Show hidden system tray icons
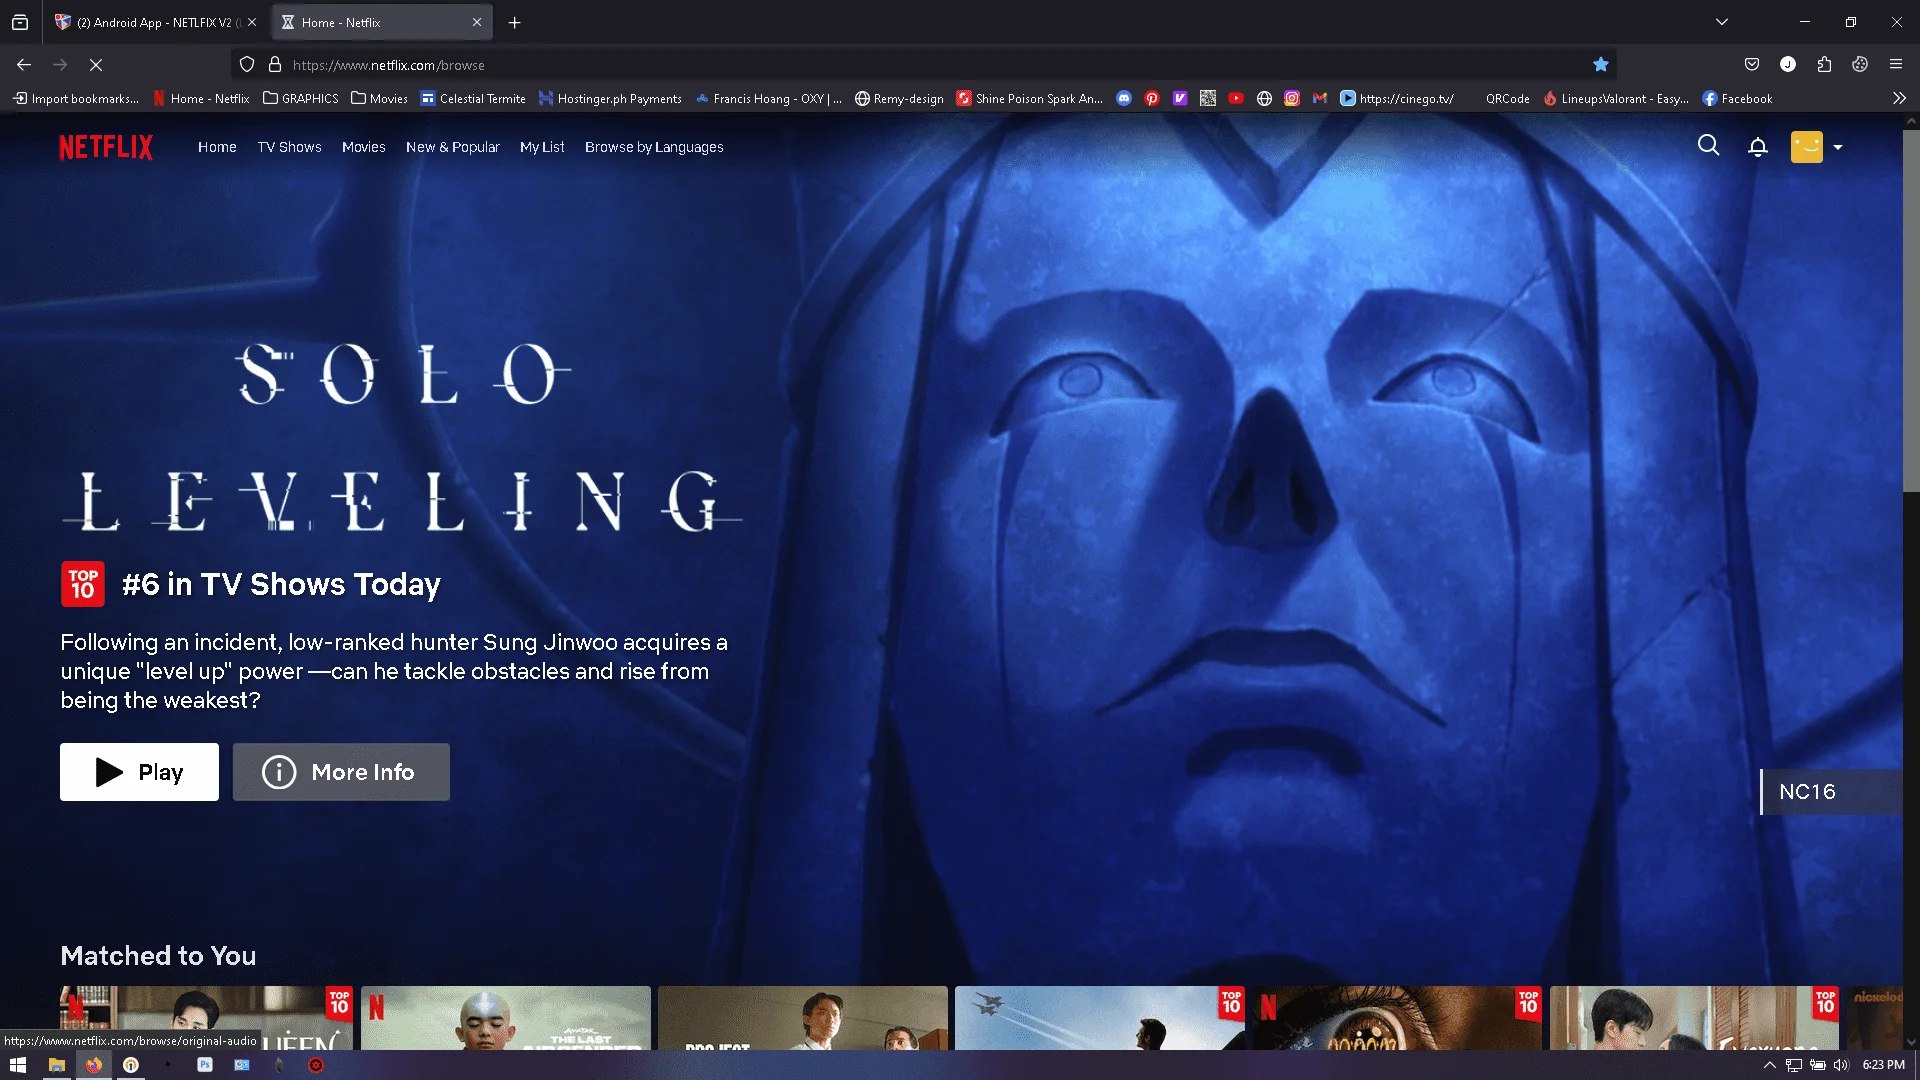 pyautogui.click(x=1769, y=1065)
